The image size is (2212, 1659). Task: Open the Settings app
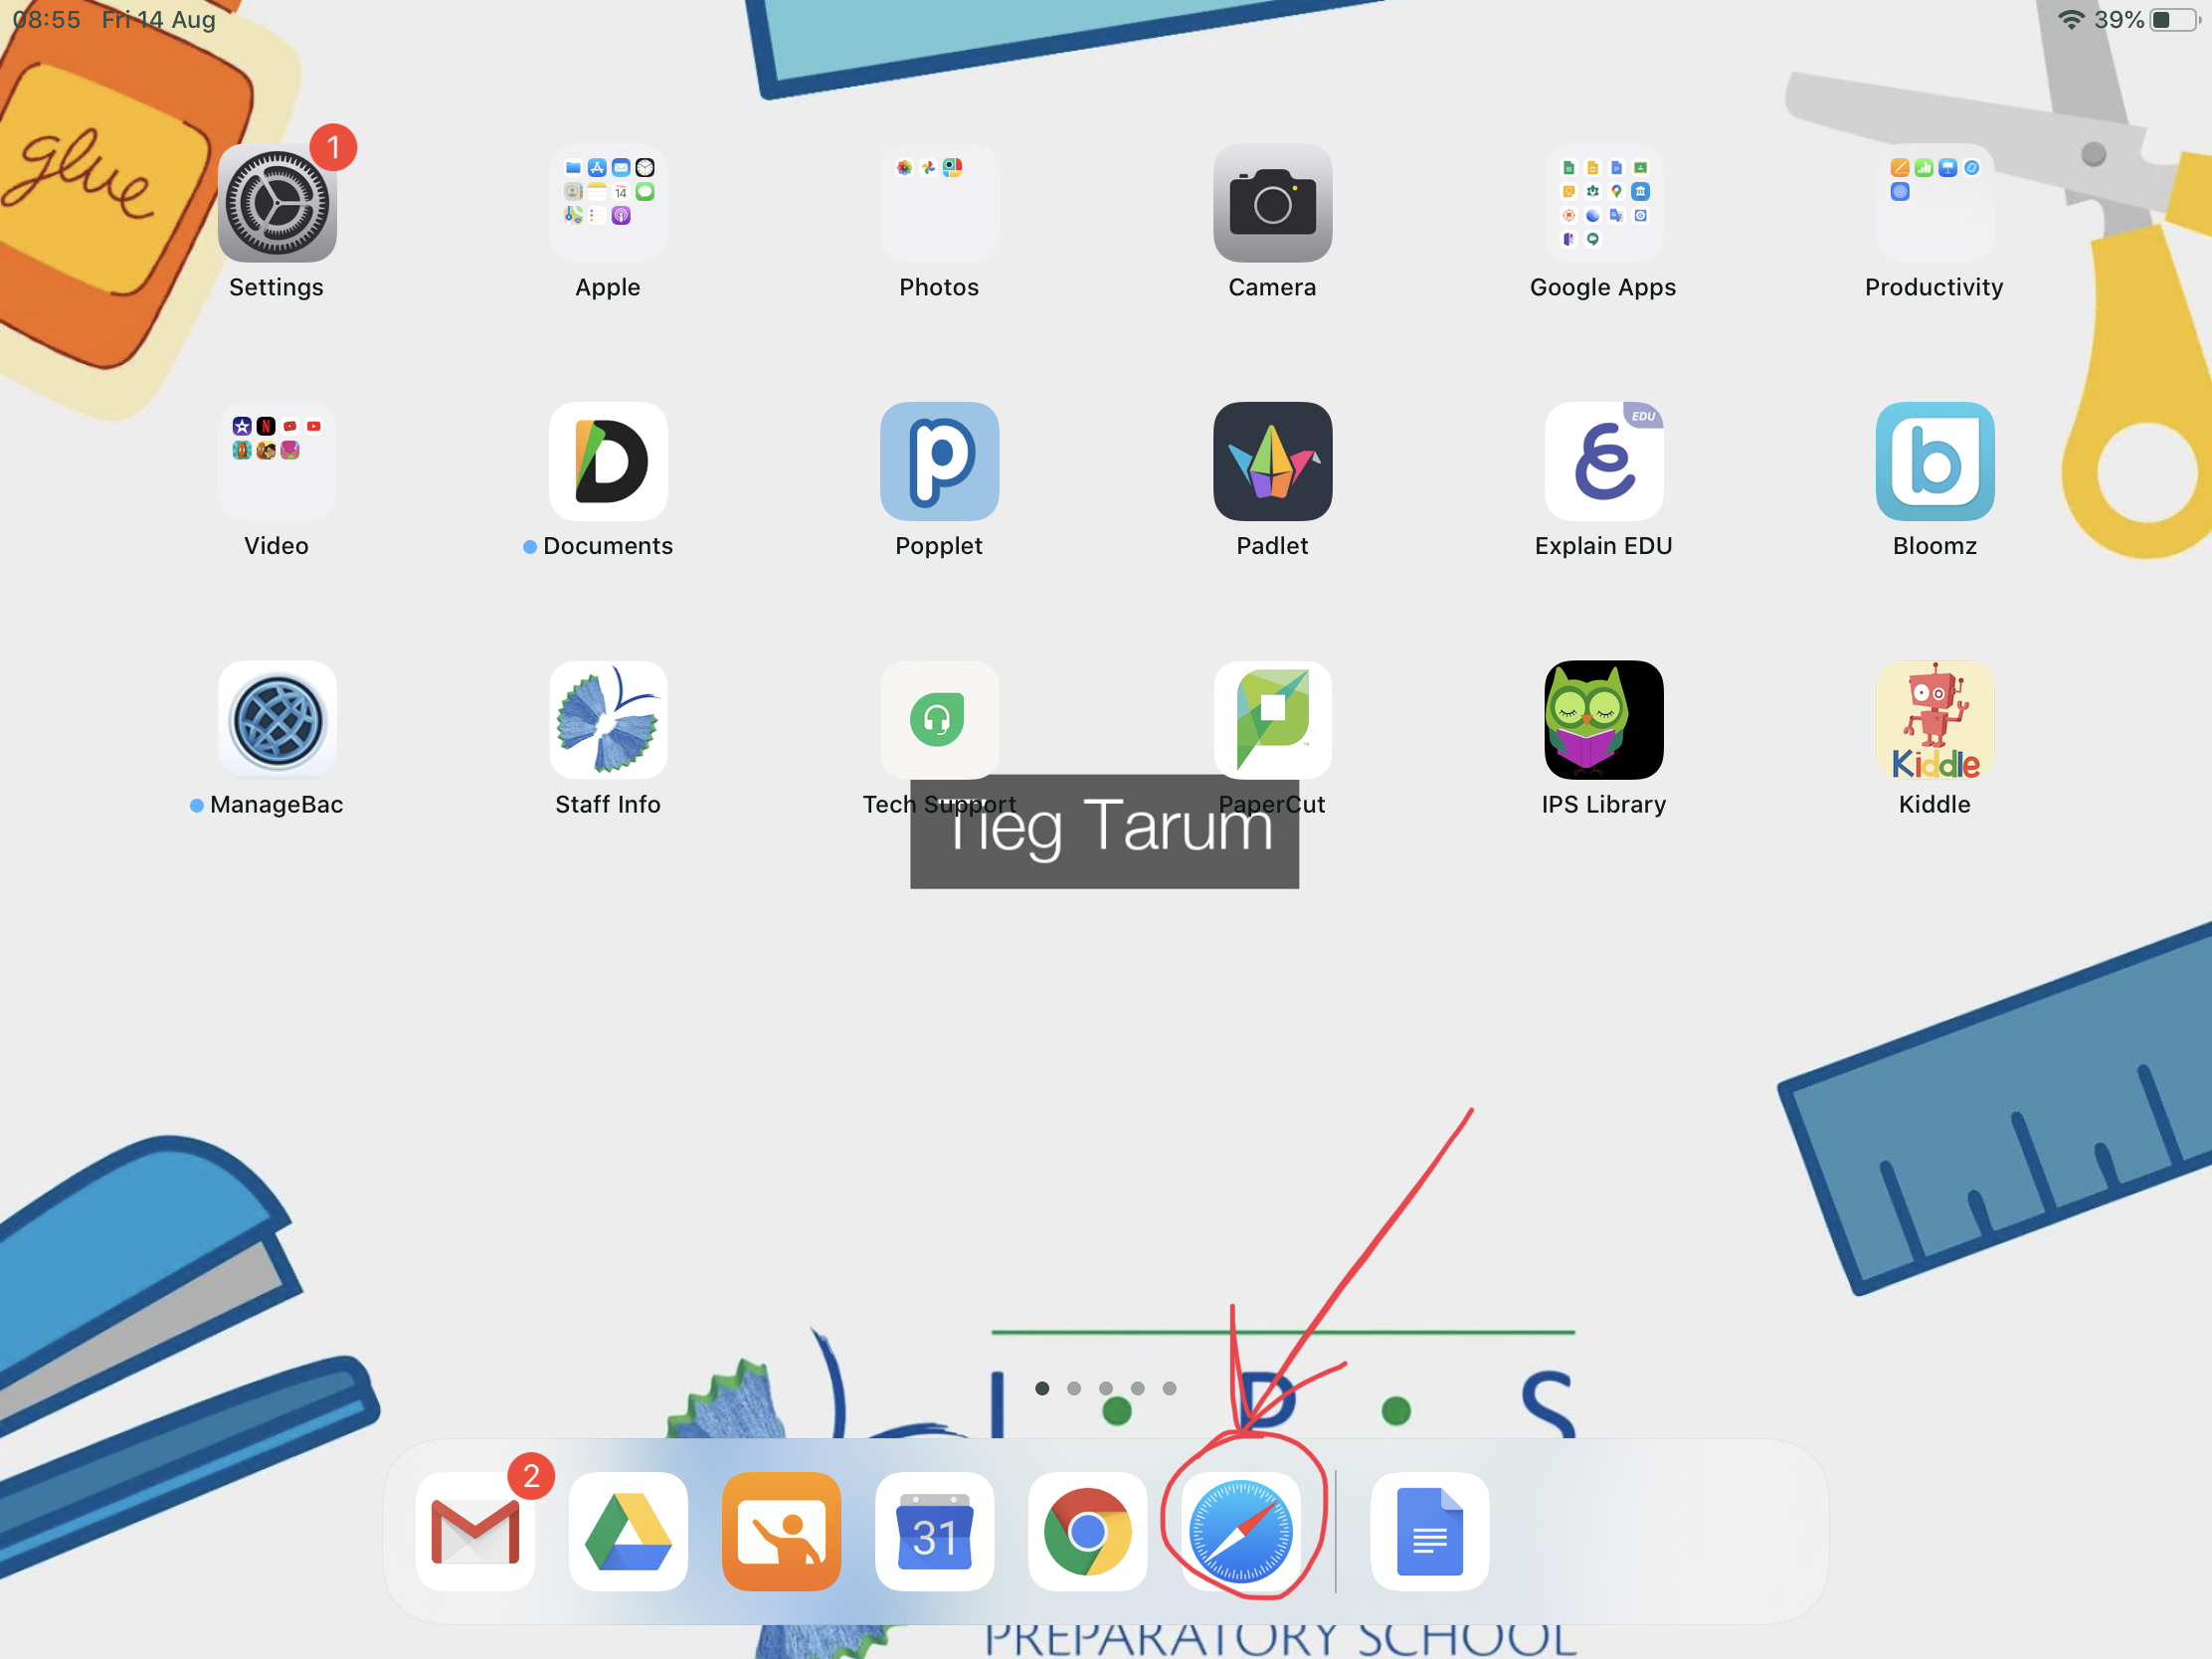coord(277,204)
